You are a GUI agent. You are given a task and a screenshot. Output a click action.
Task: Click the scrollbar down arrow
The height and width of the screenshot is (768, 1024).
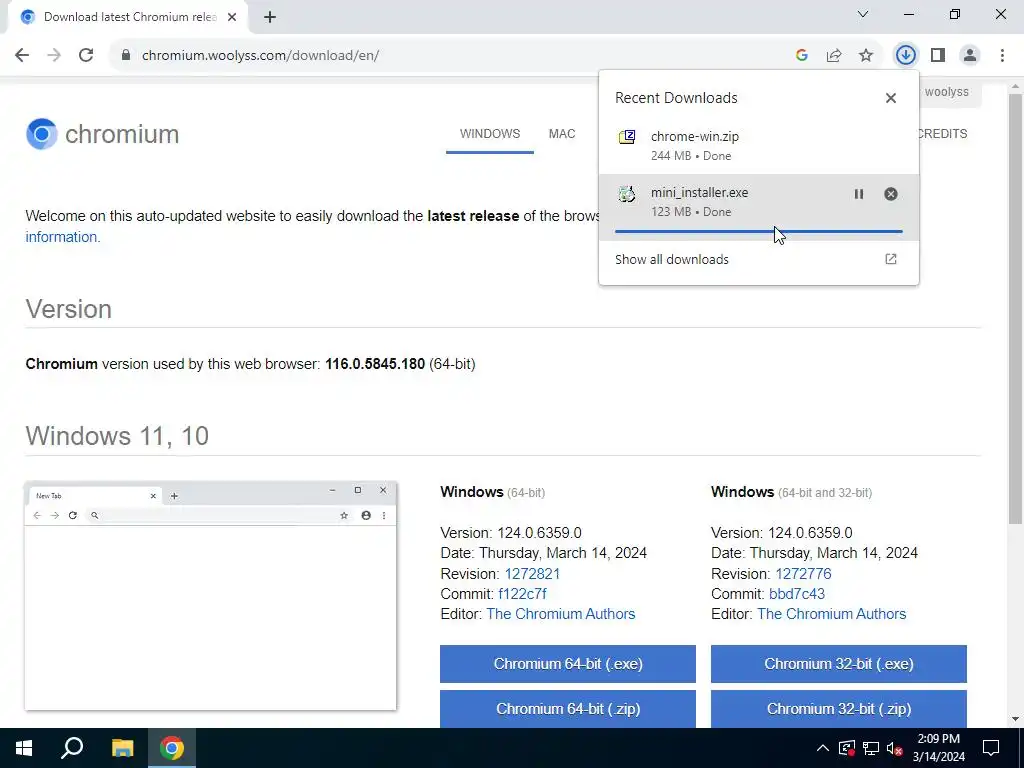click(x=1015, y=719)
